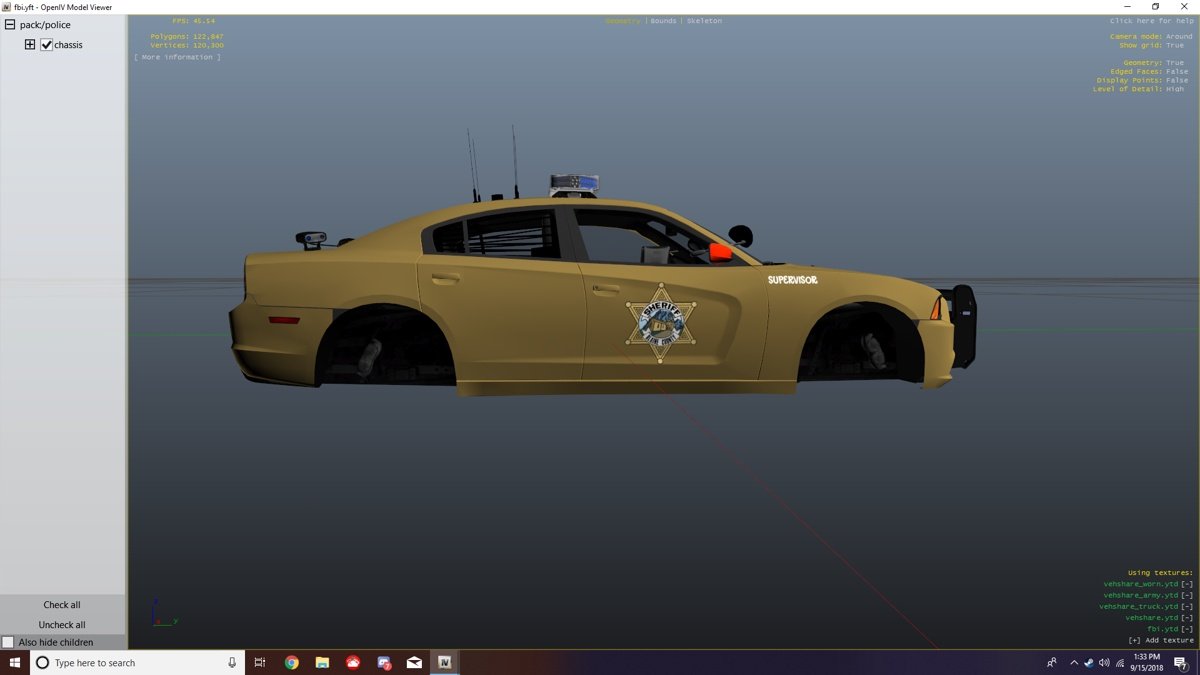1200x675 pixels.
Task: Enable the Also hide children checkbox
Action: 8,642
